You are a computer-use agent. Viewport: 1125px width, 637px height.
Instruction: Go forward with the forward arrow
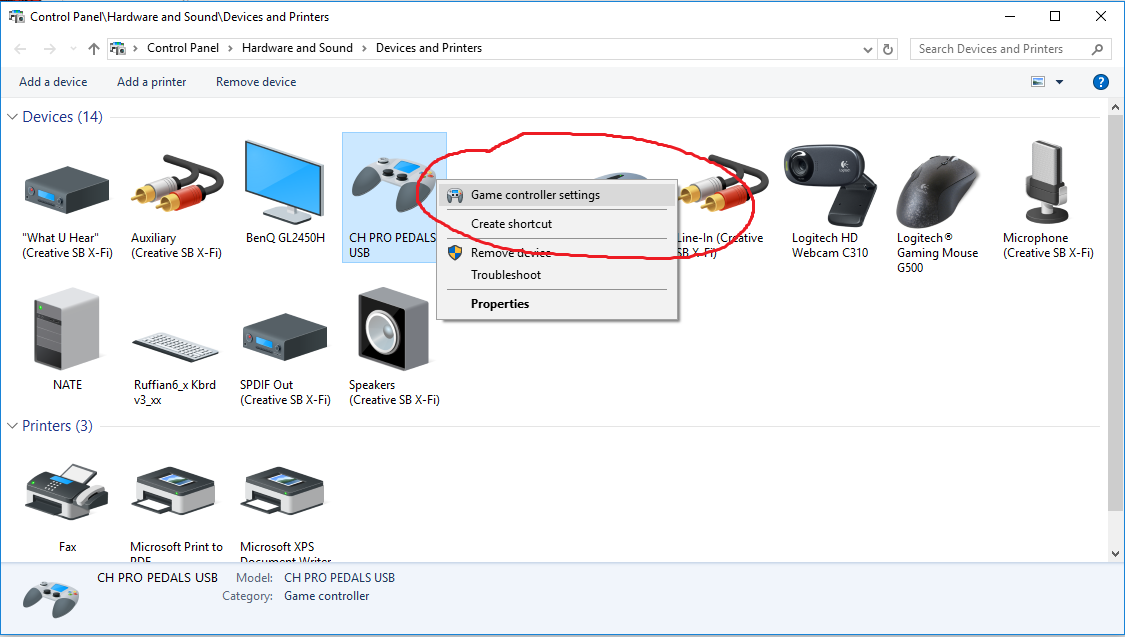pos(50,49)
